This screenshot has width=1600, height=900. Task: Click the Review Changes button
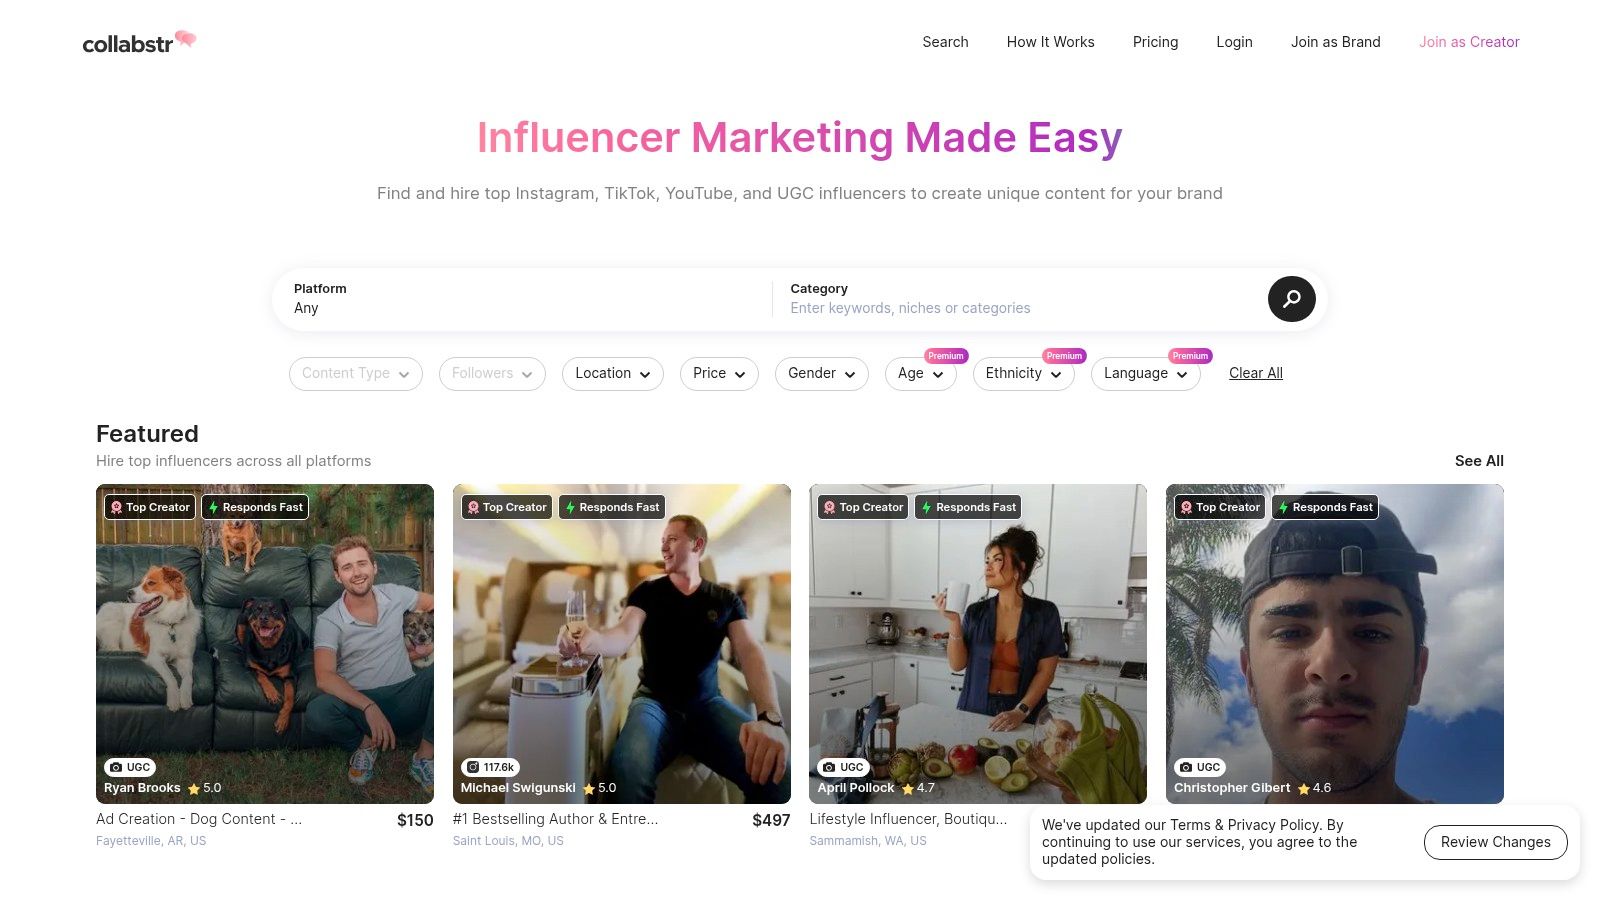[1495, 842]
